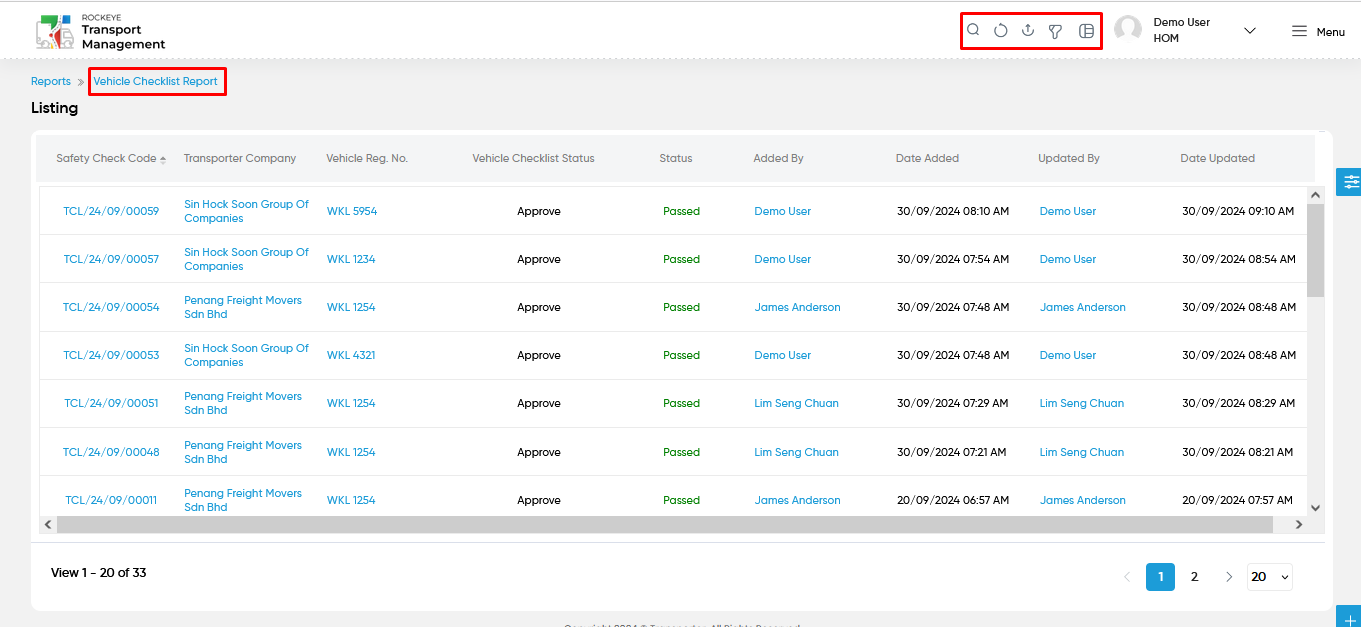This screenshot has height=627, width=1361.
Task: Click the vertical scrollbar down arrow
Action: pyautogui.click(x=1315, y=508)
